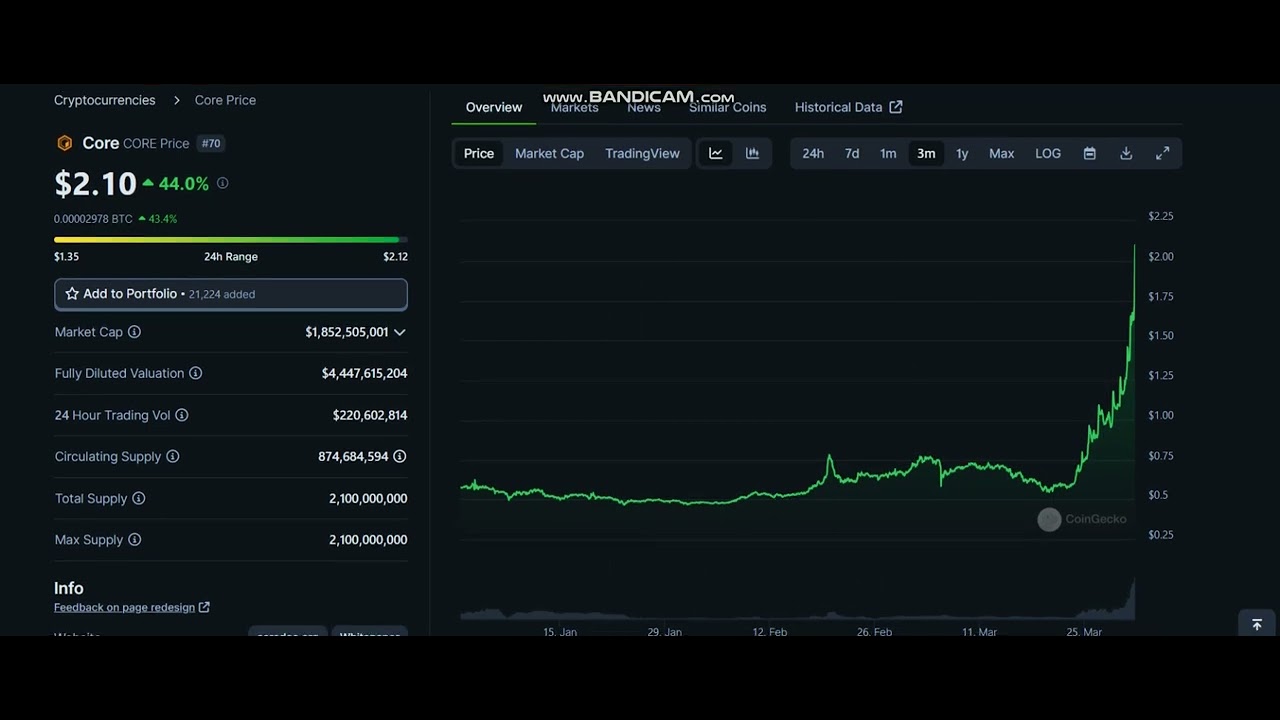Click 24 Hour Trading Vol info icon
The width and height of the screenshot is (1280, 720).
coord(182,415)
